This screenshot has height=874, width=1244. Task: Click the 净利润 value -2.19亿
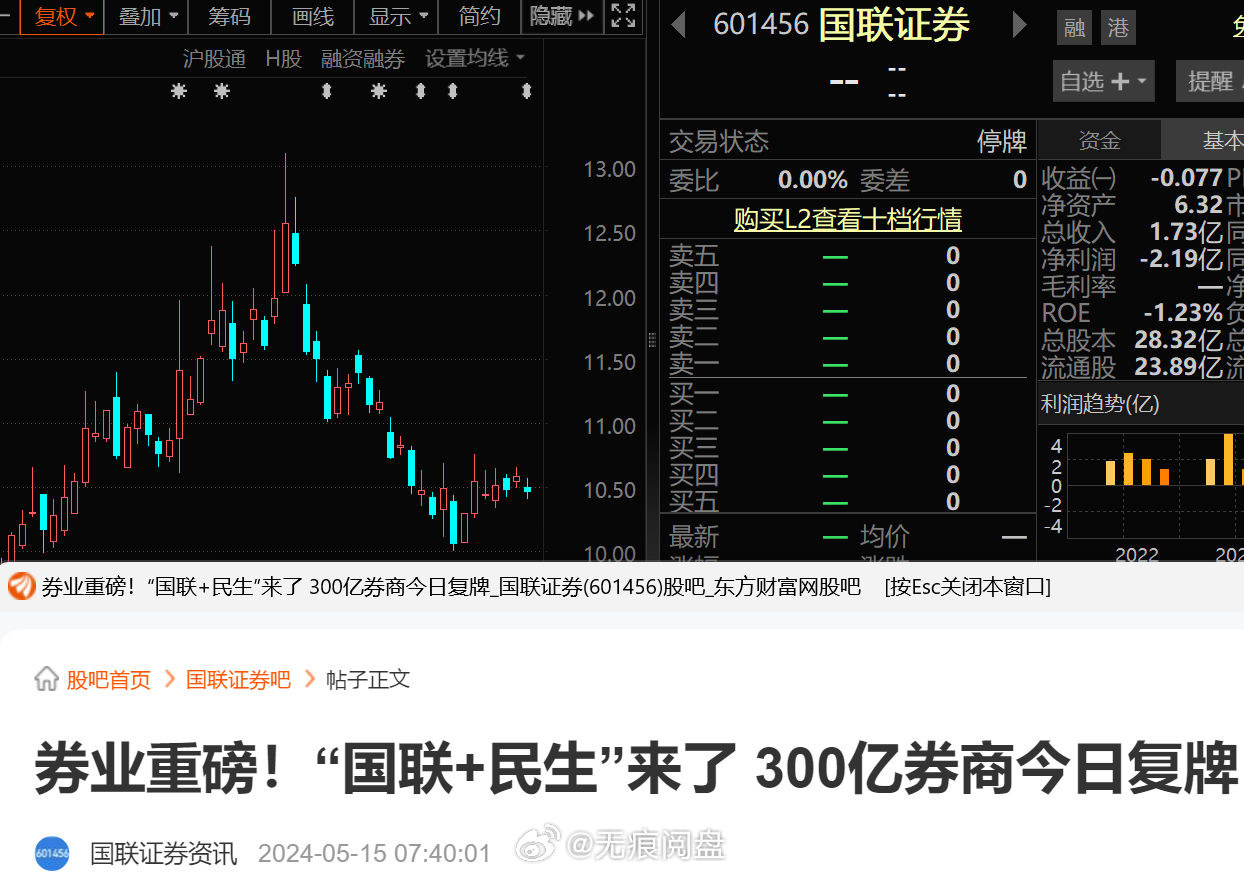1182,259
